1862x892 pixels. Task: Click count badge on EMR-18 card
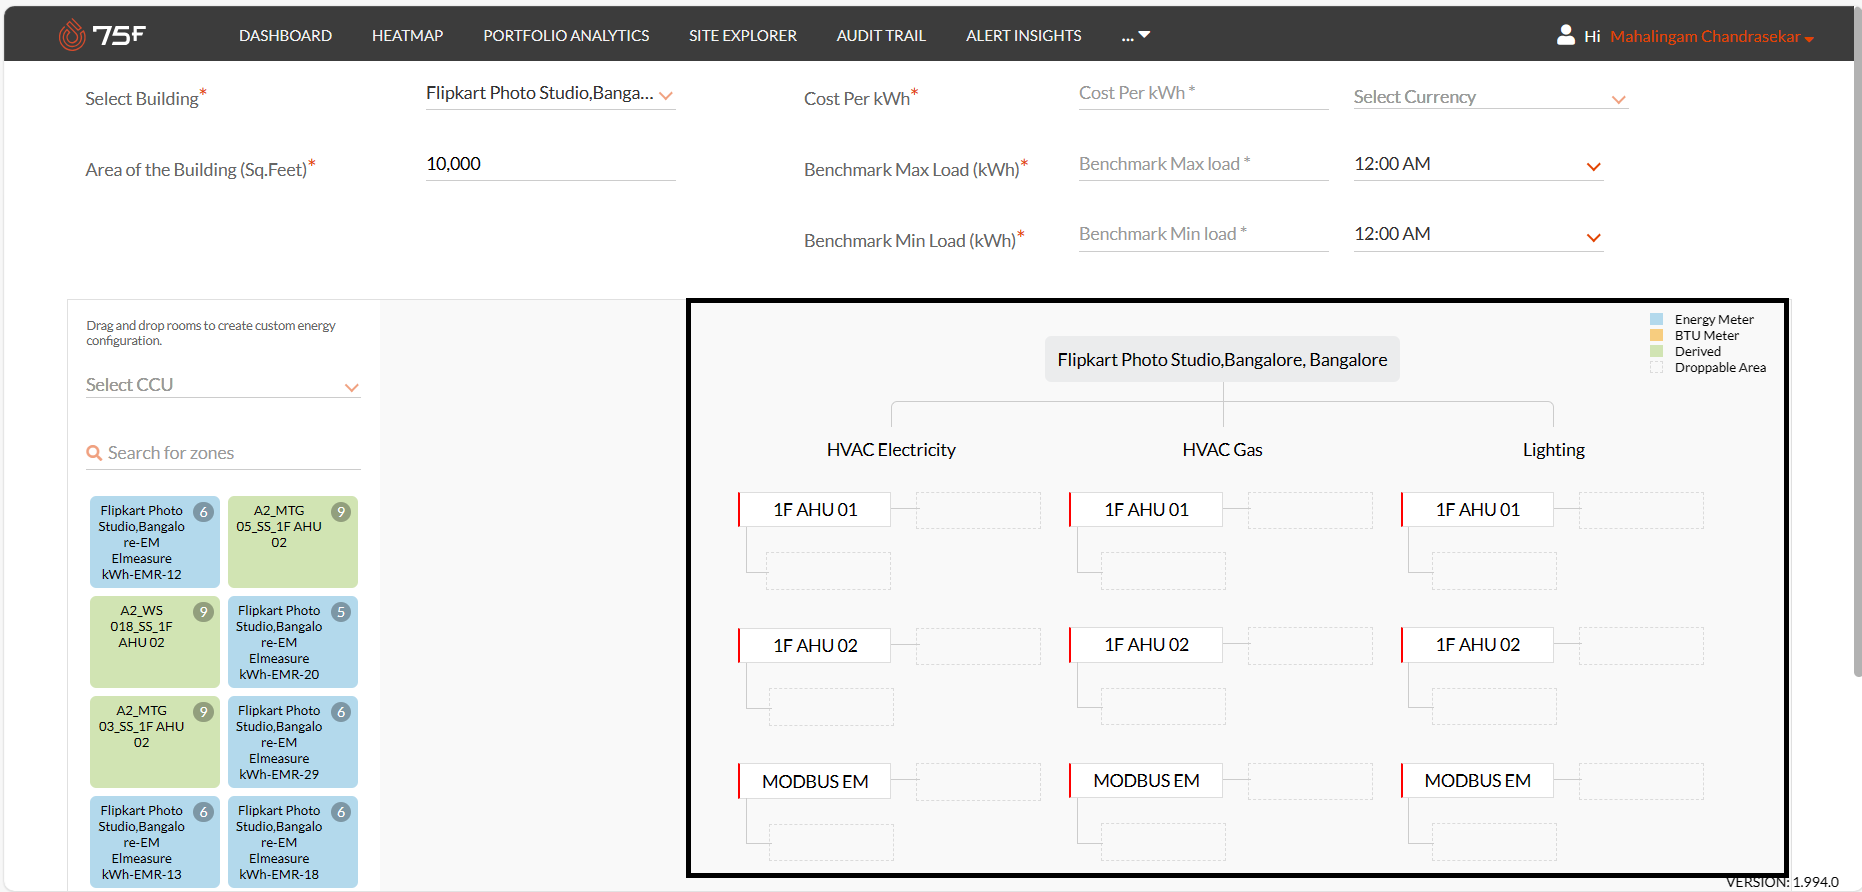[341, 812]
